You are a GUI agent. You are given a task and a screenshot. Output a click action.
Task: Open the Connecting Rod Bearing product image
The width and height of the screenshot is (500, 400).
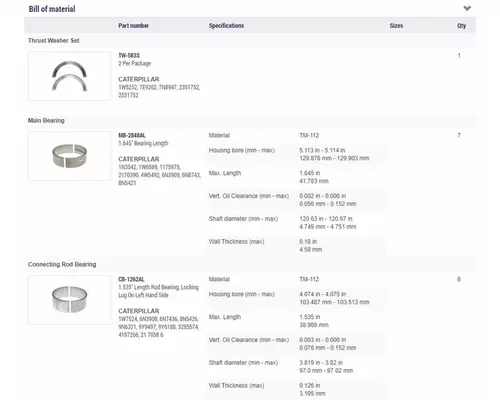[x=69, y=300]
